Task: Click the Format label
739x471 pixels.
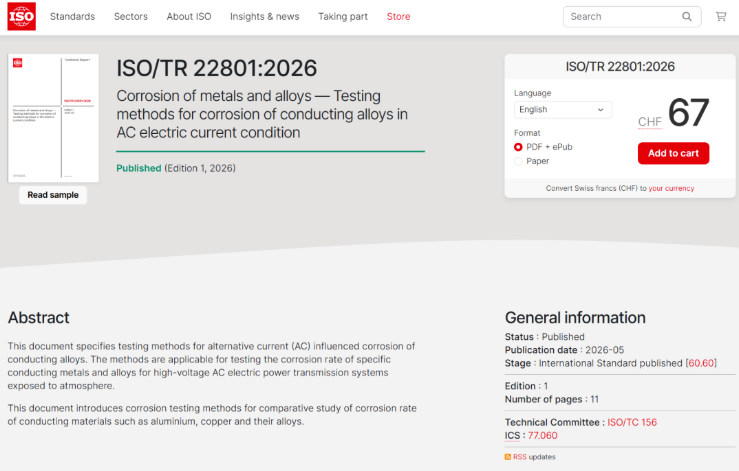Action: [x=527, y=133]
